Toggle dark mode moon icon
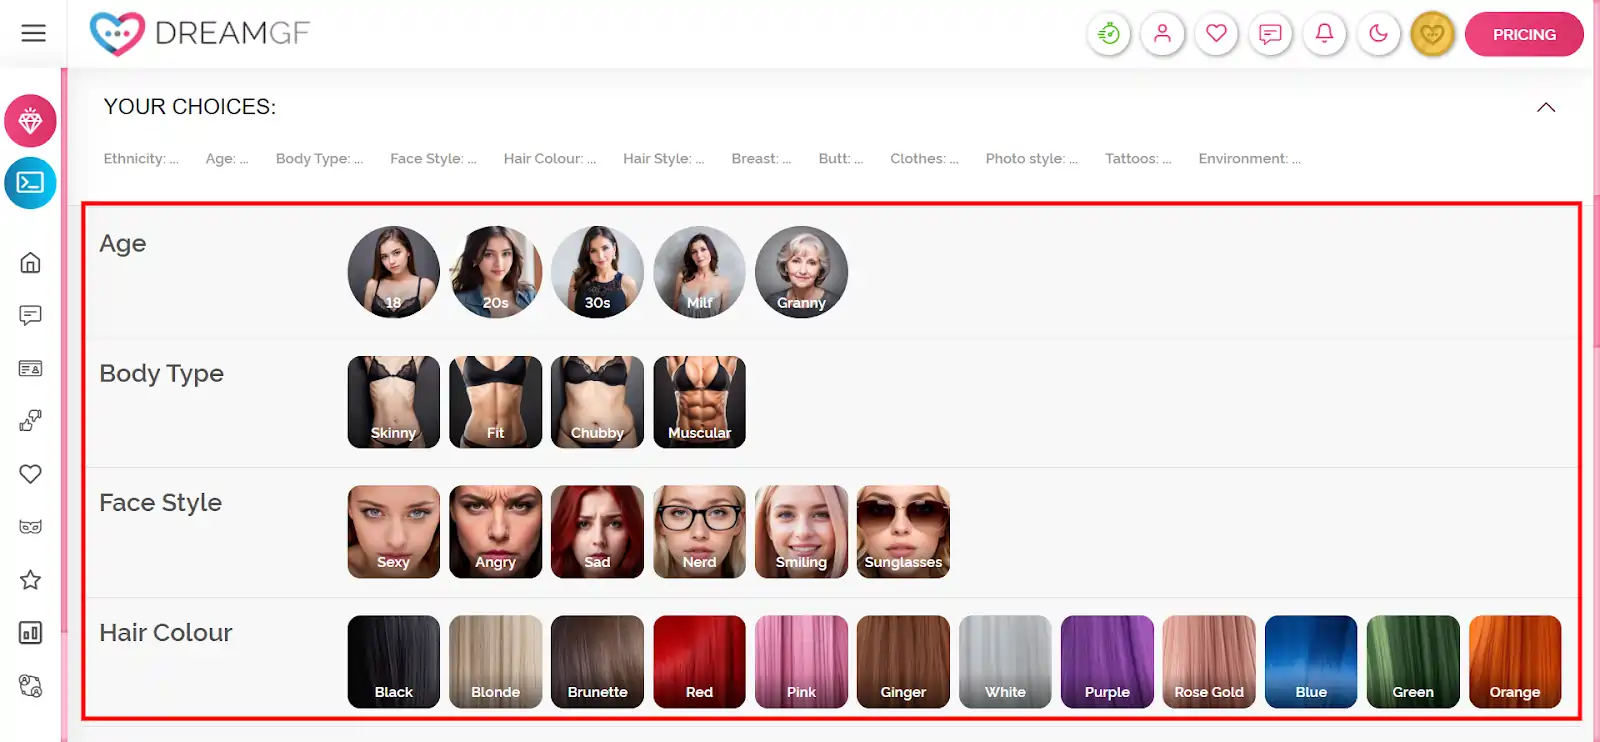The height and width of the screenshot is (742, 1600). coord(1379,34)
